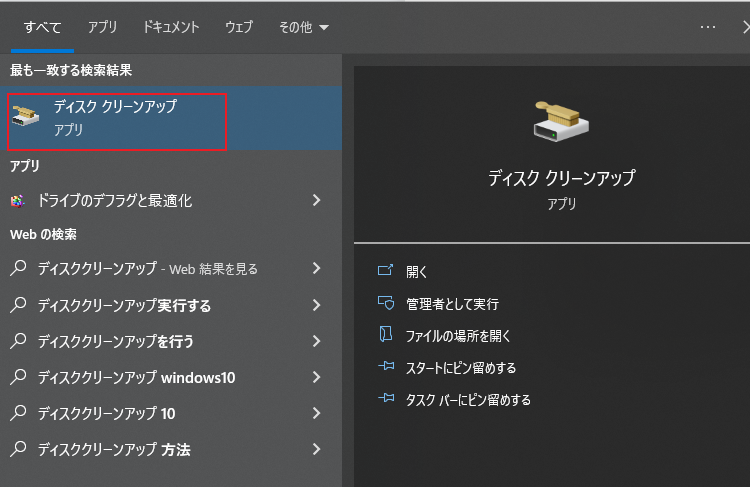Screen dimensions: 750x487
Task: Select suggestion ディスククリーンアップ 方法
Action: (171, 449)
